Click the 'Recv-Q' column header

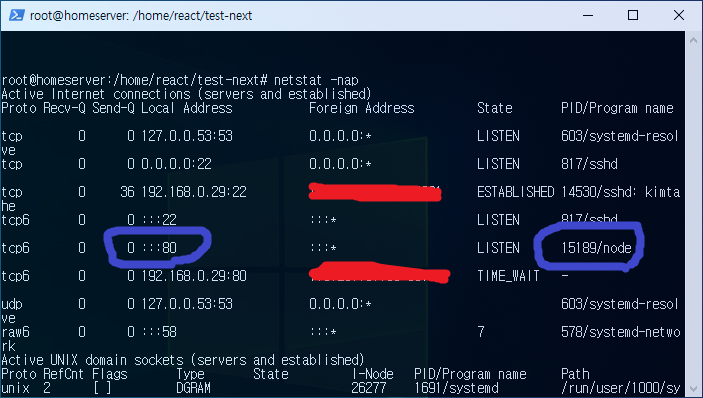pos(64,108)
